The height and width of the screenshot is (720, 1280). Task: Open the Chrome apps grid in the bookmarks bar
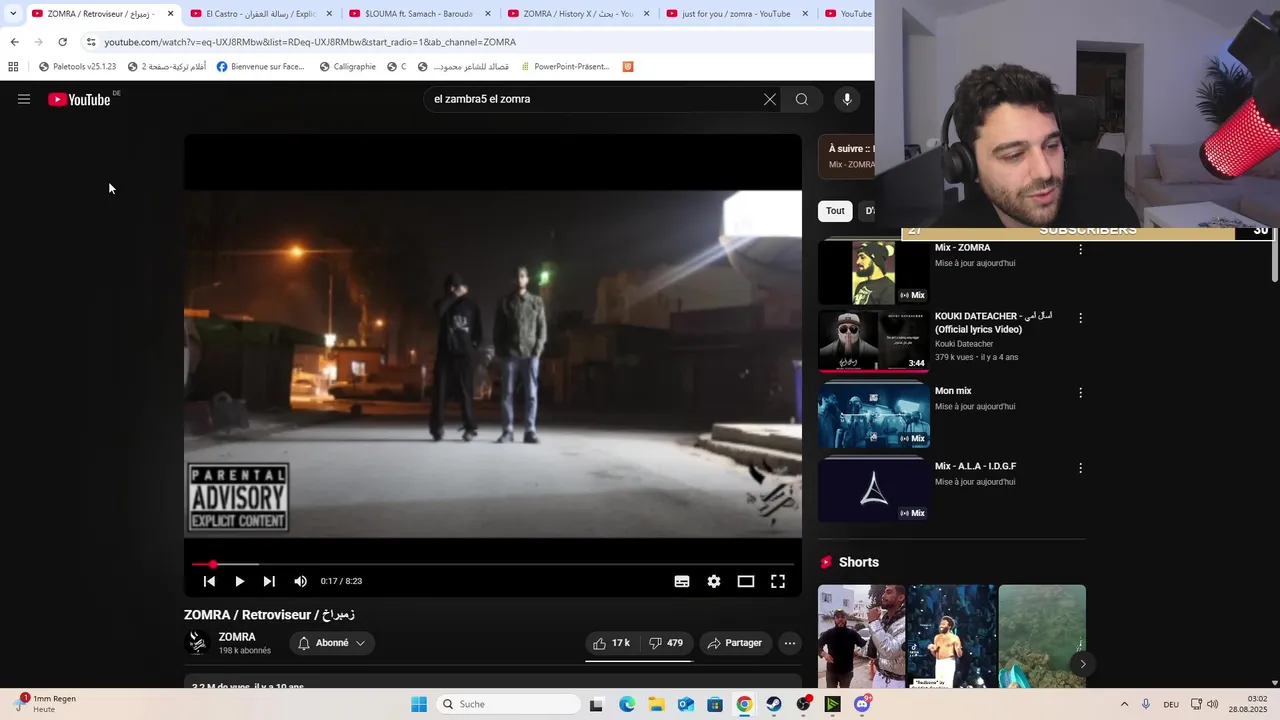pos(13,67)
